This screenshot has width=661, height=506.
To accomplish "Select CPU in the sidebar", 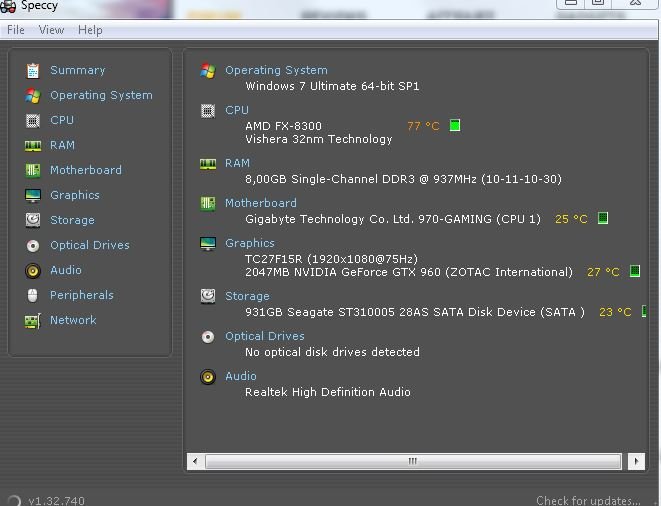I will [62, 120].
